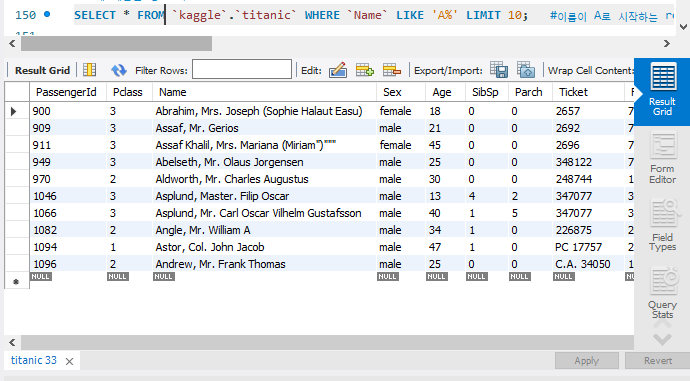Select new-row asterisk marker at bottom
Viewport: 690px width, 381px height.
pyautogui.click(x=16, y=282)
